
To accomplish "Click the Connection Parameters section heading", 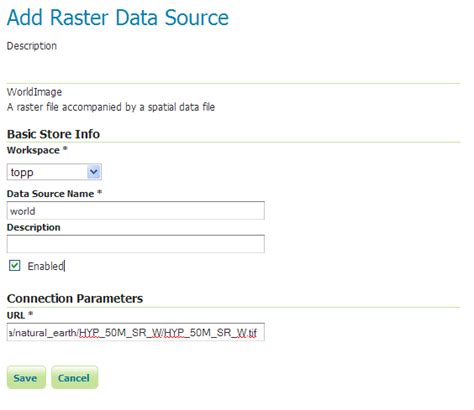I will pyautogui.click(x=75, y=298).
